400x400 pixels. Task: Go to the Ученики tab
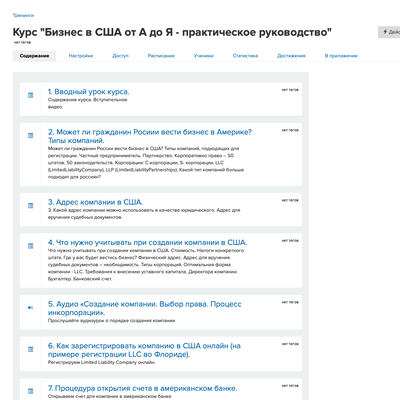[x=204, y=56]
